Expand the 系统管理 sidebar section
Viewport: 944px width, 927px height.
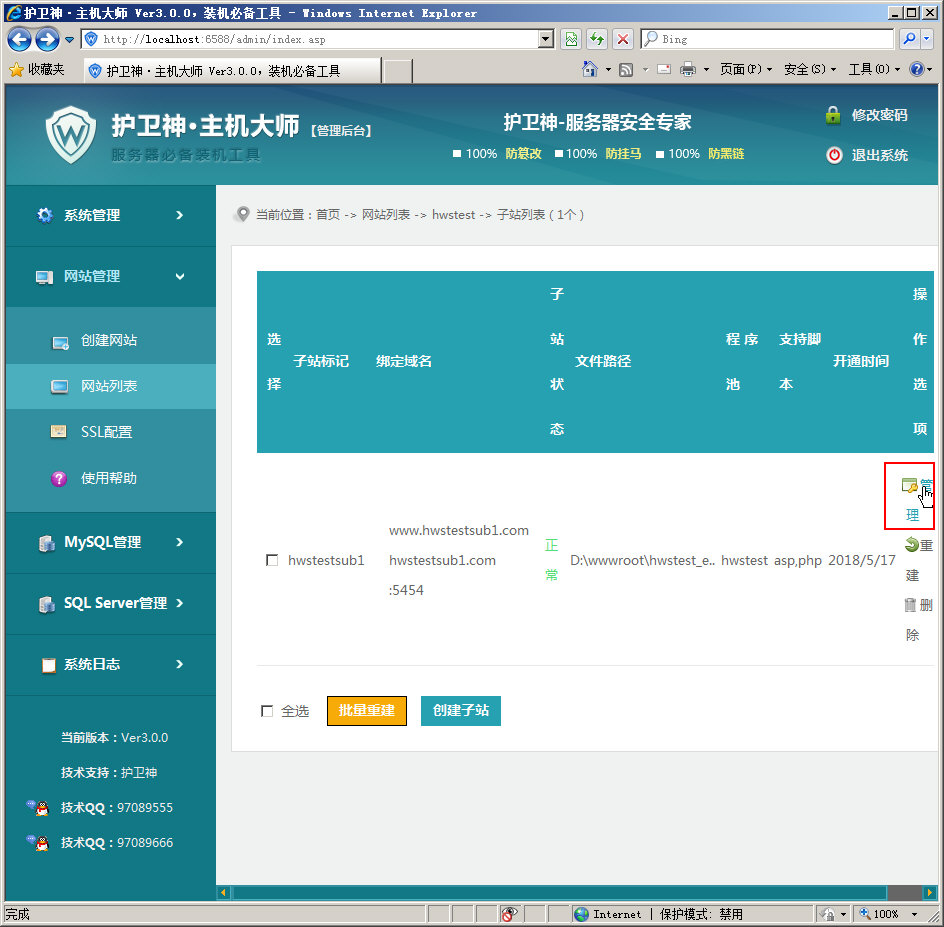110,215
